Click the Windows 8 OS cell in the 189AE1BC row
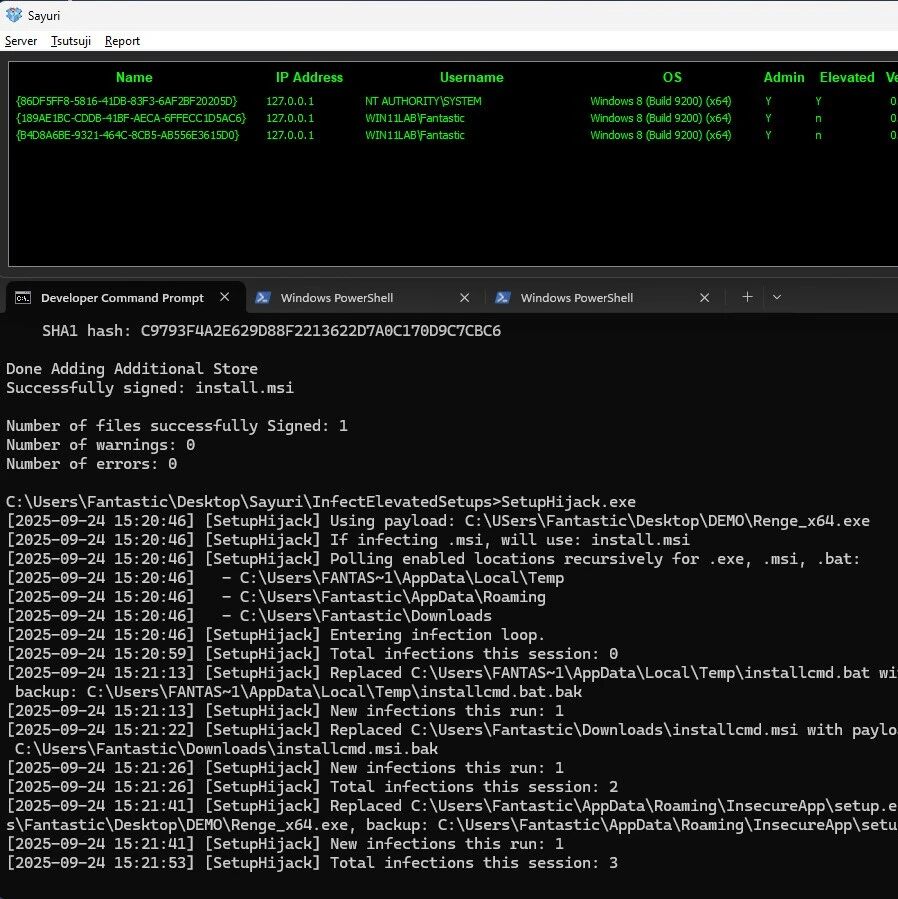The width and height of the screenshot is (898, 899). (661, 118)
